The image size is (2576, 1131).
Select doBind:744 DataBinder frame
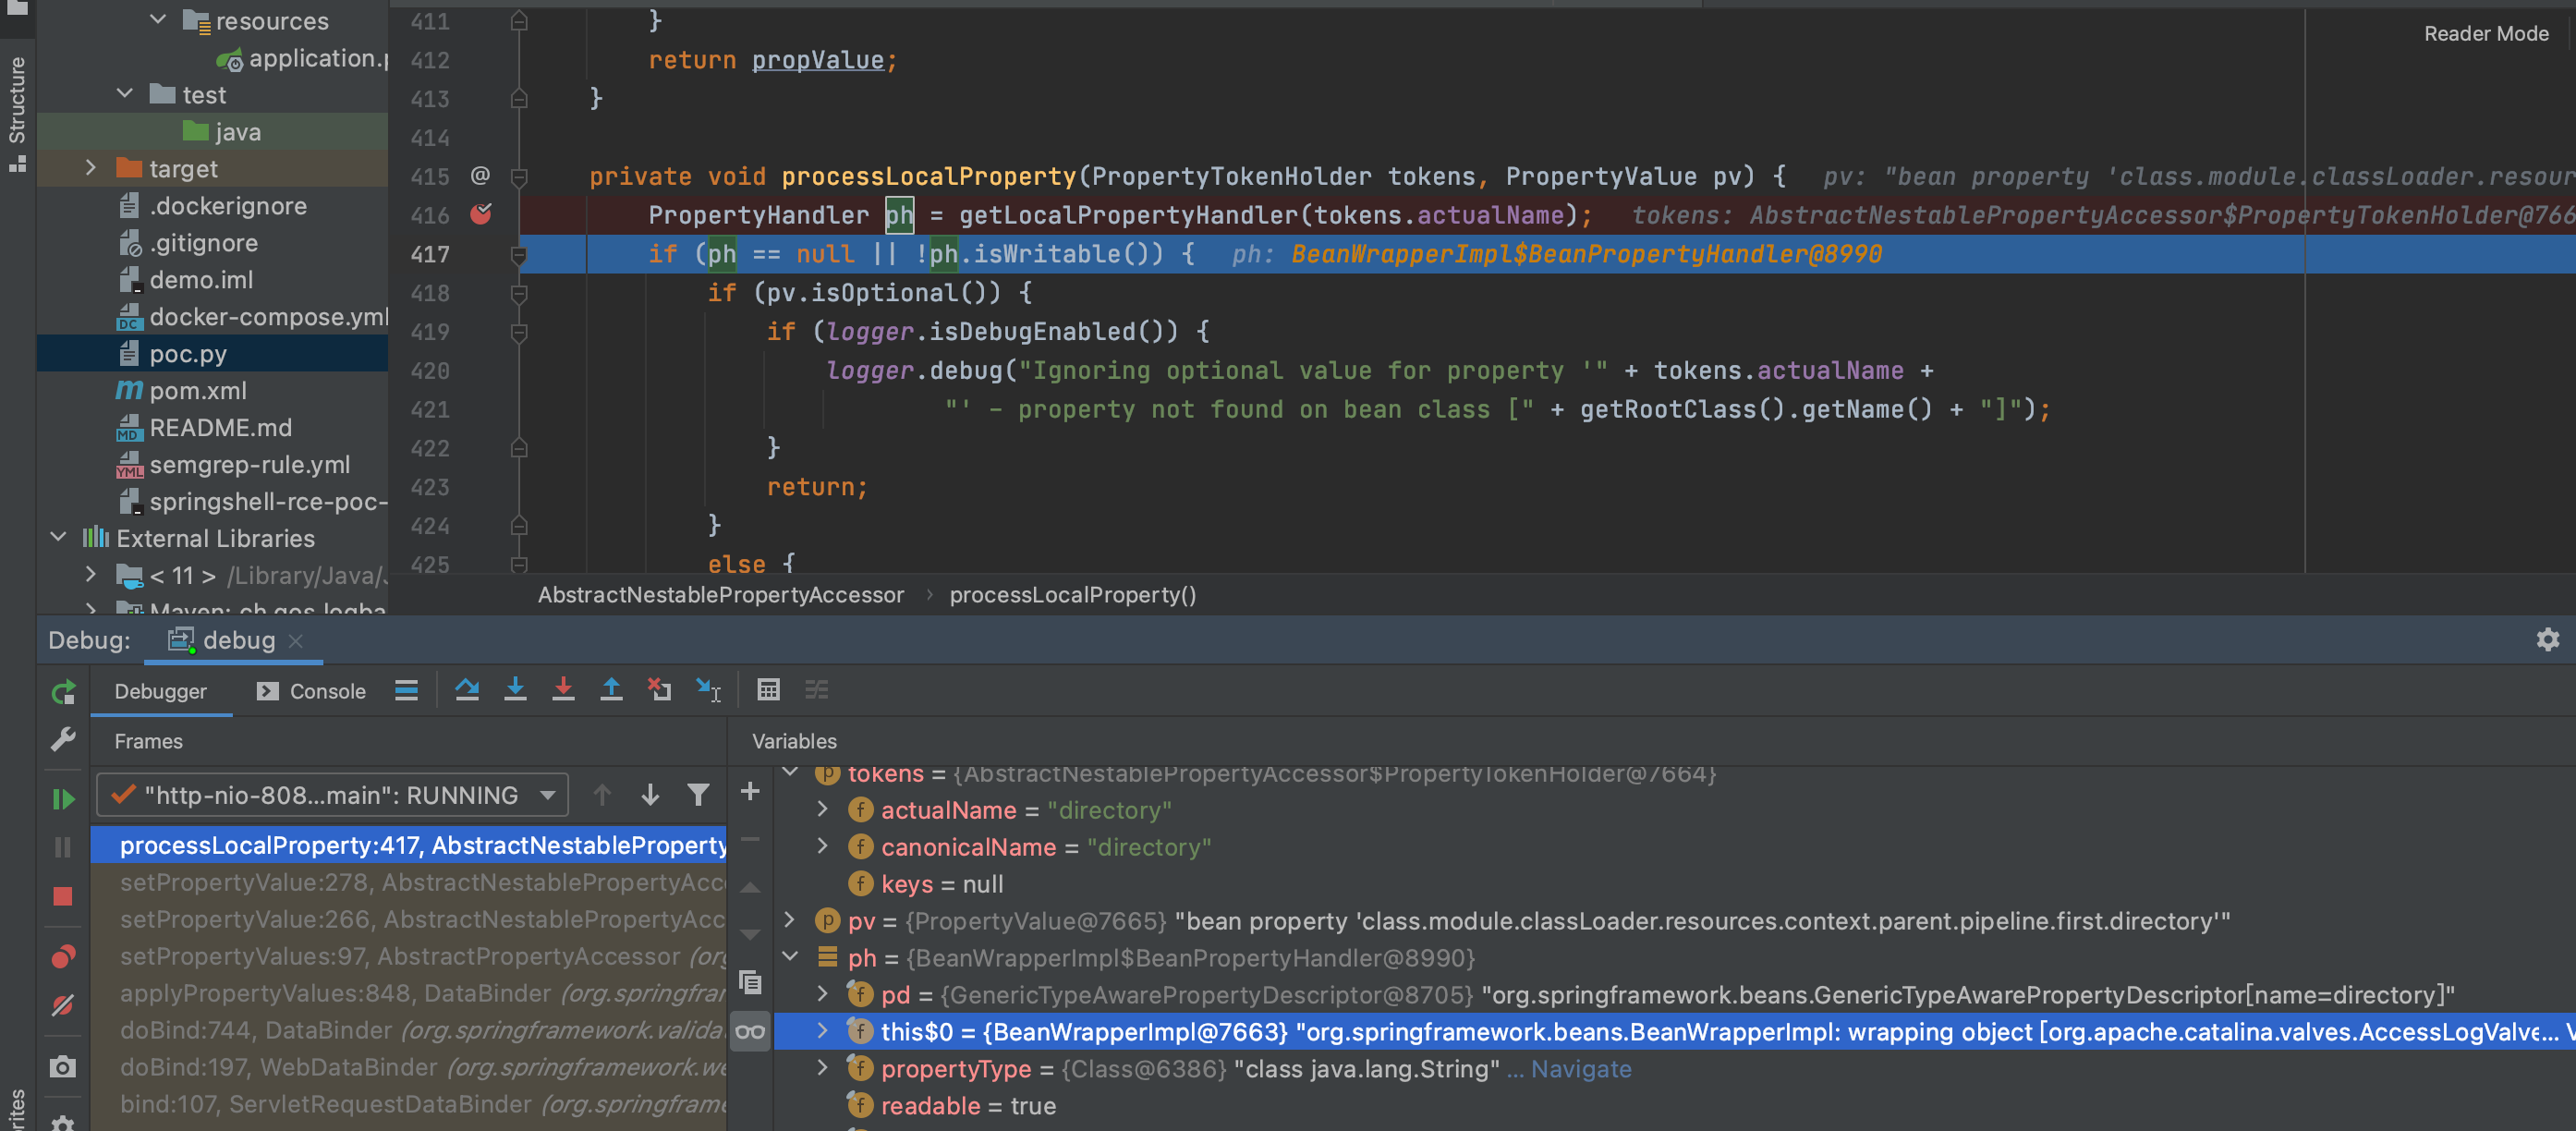[408, 1030]
